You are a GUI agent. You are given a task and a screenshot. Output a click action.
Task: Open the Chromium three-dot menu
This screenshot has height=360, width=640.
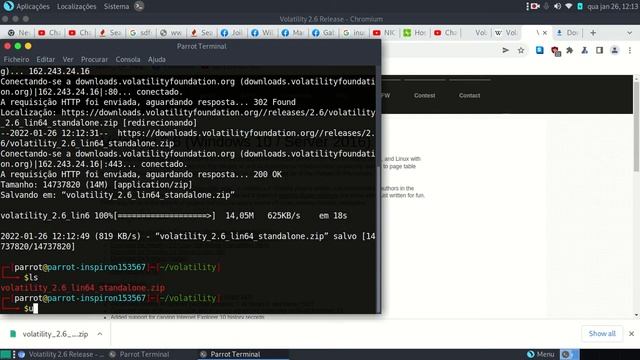[x=630, y=51]
